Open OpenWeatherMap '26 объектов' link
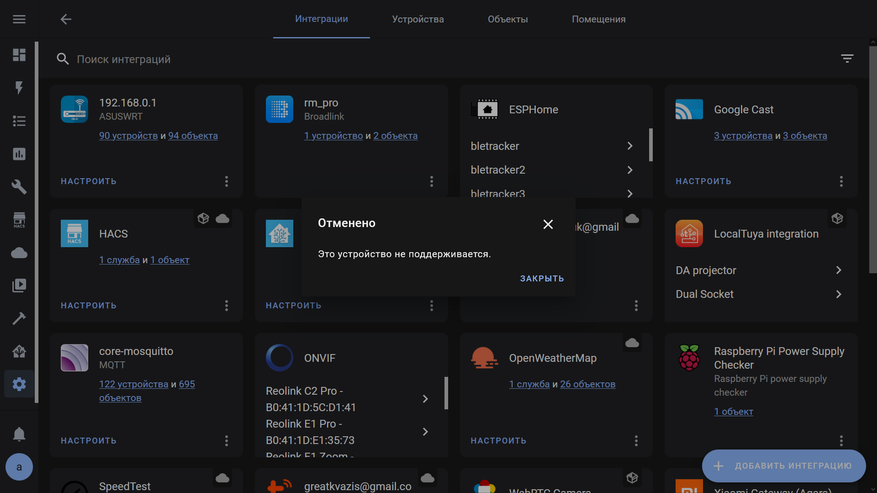Image resolution: width=877 pixels, height=493 pixels. point(587,384)
